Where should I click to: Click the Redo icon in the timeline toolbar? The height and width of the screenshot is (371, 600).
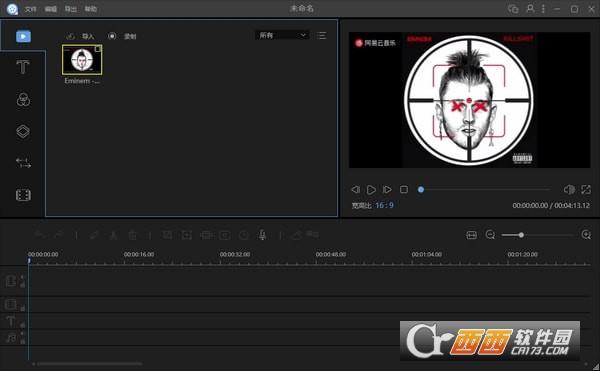(x=59, y=235)
